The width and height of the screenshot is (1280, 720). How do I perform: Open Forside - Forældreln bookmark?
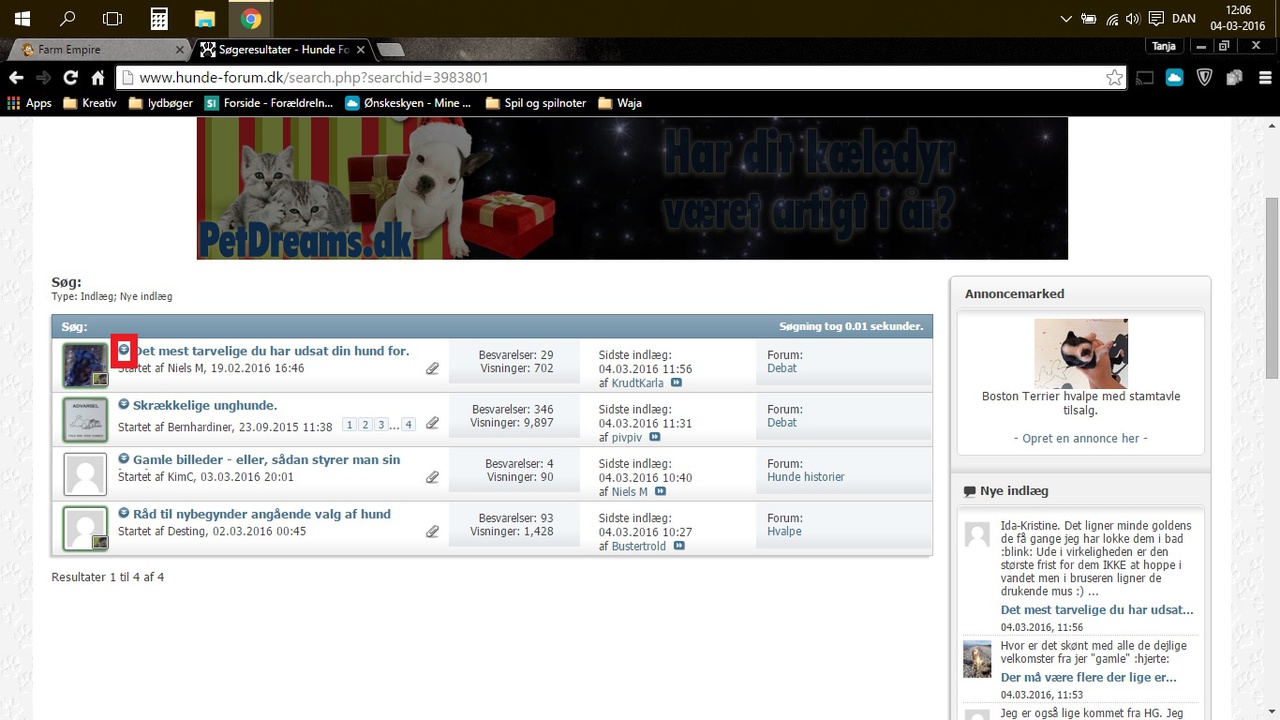click(268, 103)
